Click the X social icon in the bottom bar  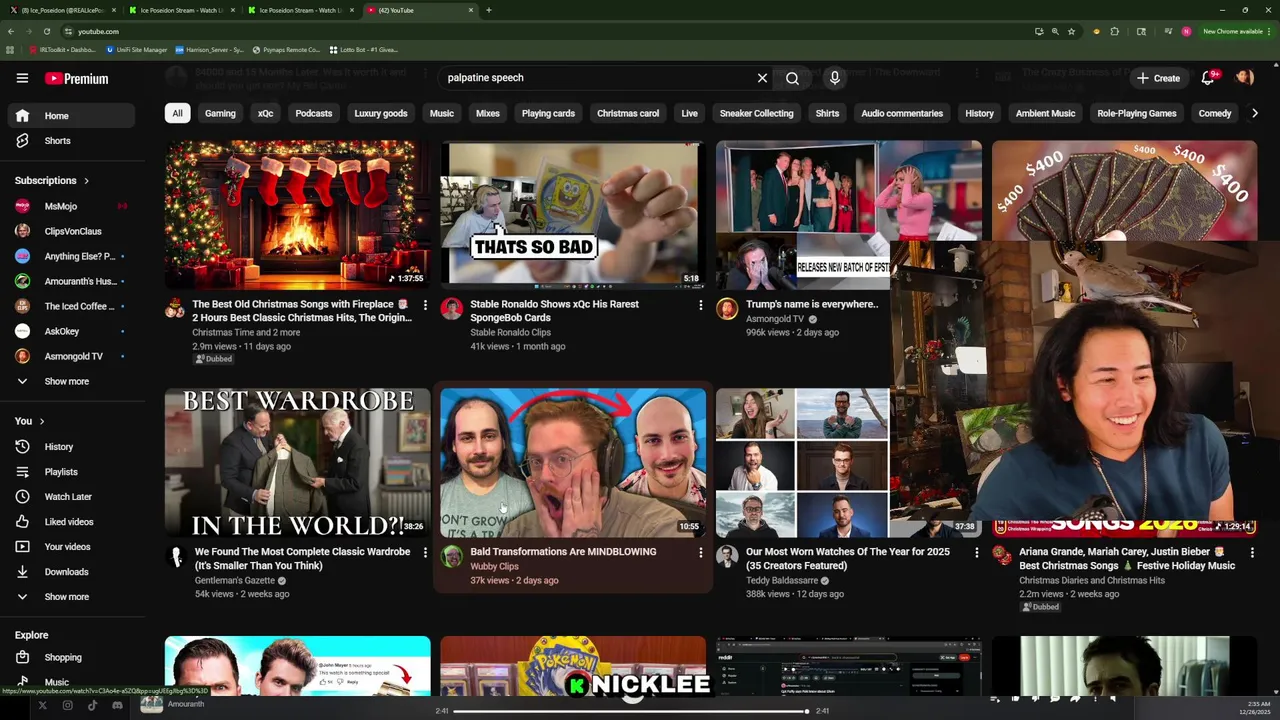pyautogui.click(x=42, y=705)
